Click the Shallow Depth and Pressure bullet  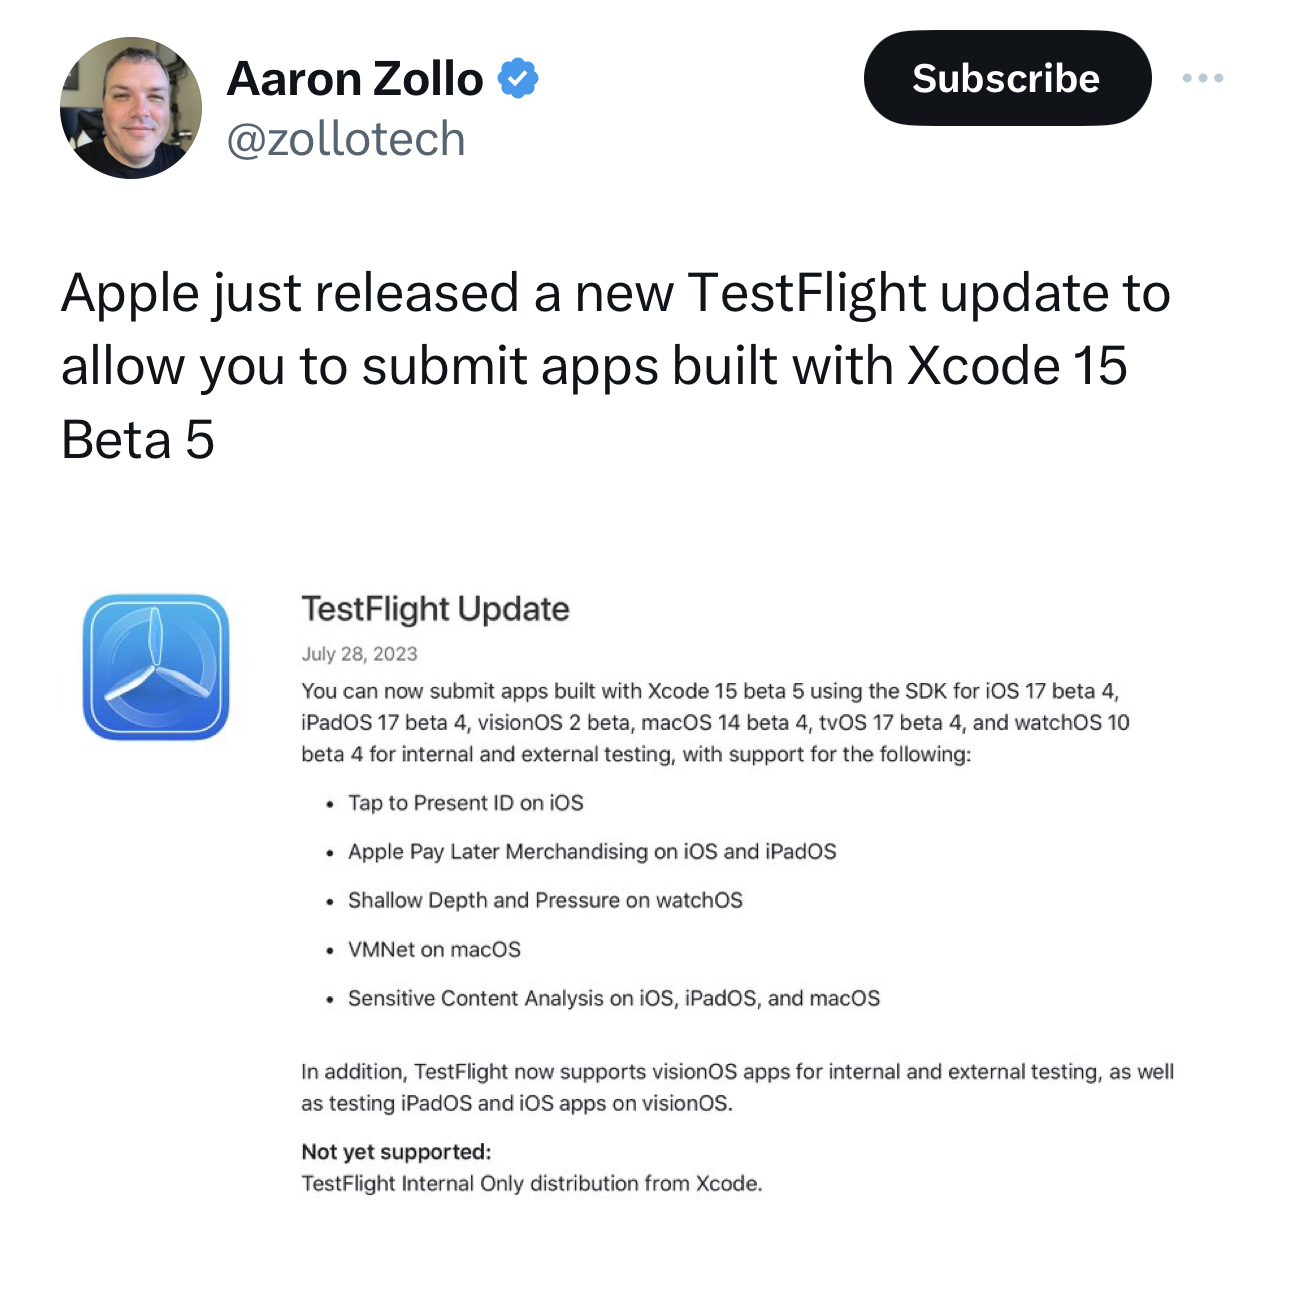545,900
